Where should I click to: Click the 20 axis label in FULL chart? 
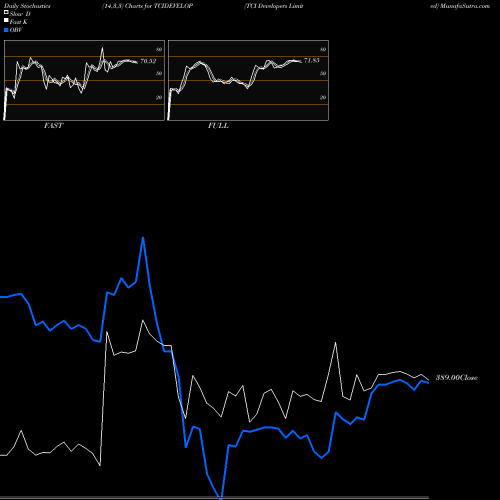click(323, 97)
